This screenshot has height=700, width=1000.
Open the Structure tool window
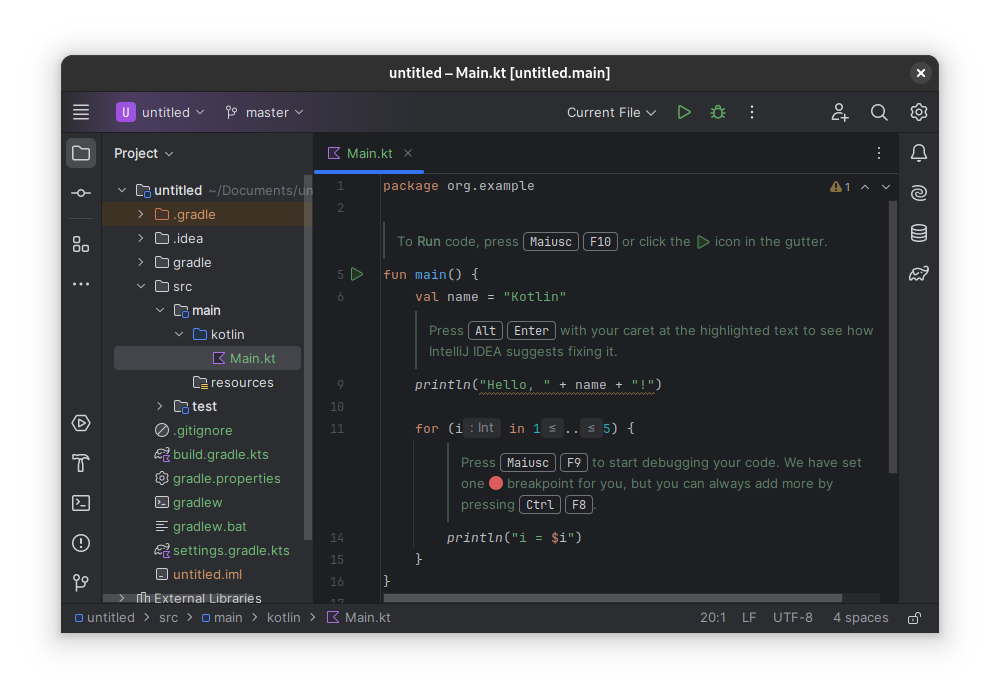point(81,244)
